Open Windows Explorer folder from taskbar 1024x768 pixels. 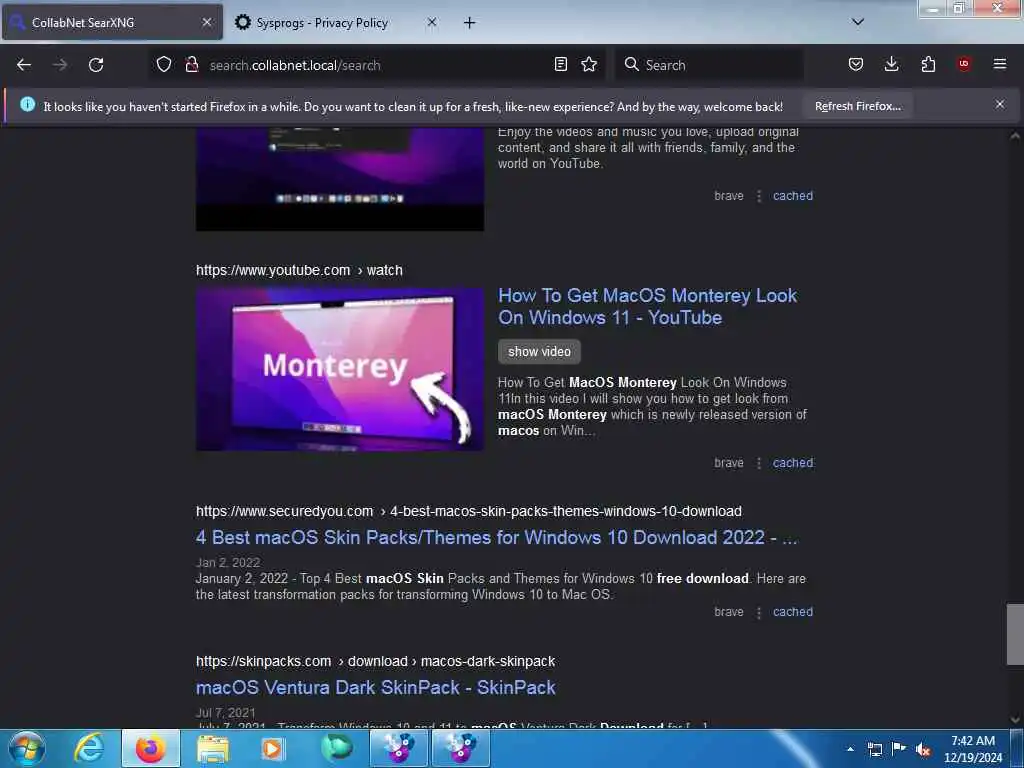click(x=212, y=749)
